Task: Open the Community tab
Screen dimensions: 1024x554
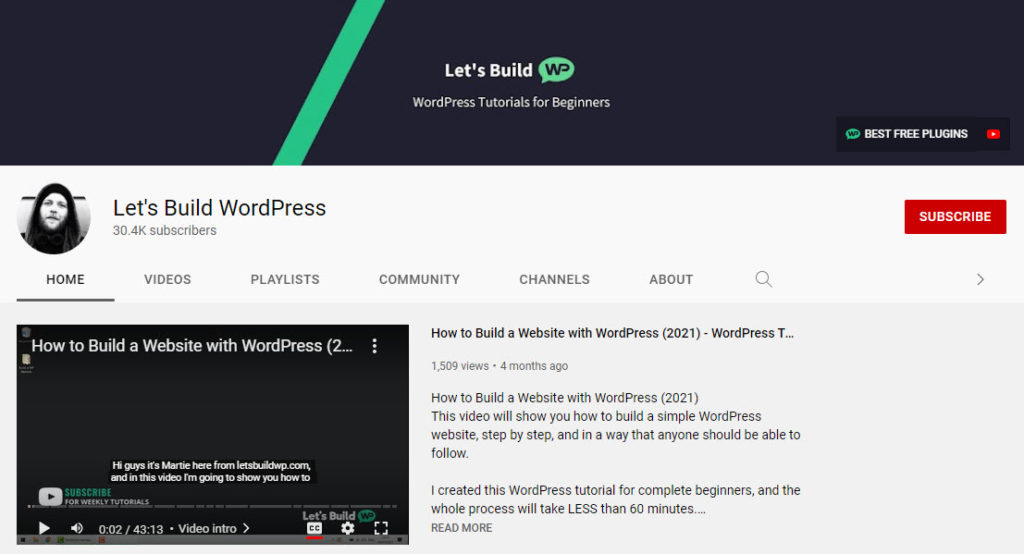Action: (x=419, y=279)
